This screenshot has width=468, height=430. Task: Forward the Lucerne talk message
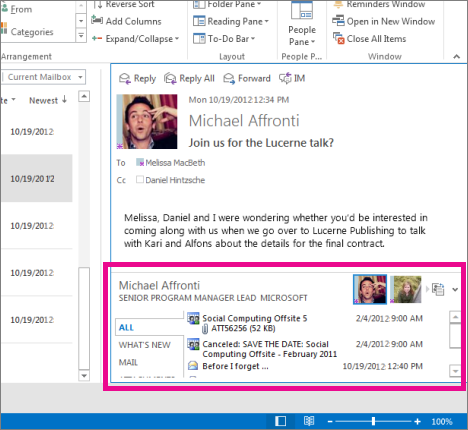(247, 79)
